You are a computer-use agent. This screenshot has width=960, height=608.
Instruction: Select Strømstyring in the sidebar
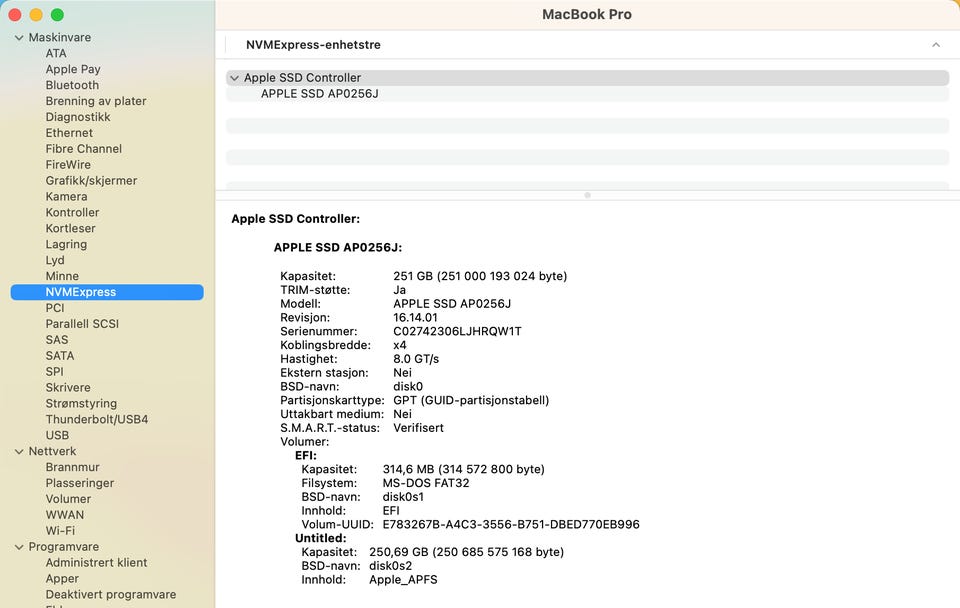click(81, 403)
